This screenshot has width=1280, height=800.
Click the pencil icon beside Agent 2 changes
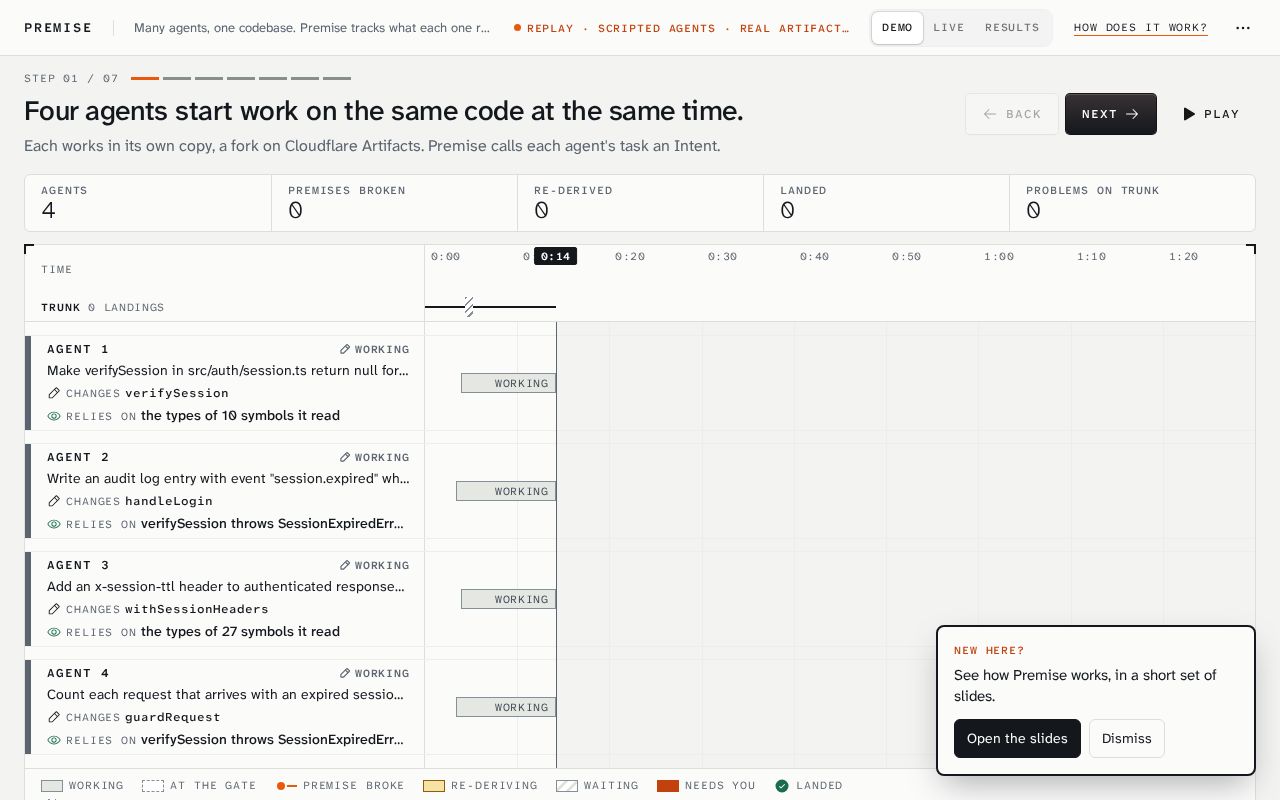pyautogui.click(x=54, y=501)
